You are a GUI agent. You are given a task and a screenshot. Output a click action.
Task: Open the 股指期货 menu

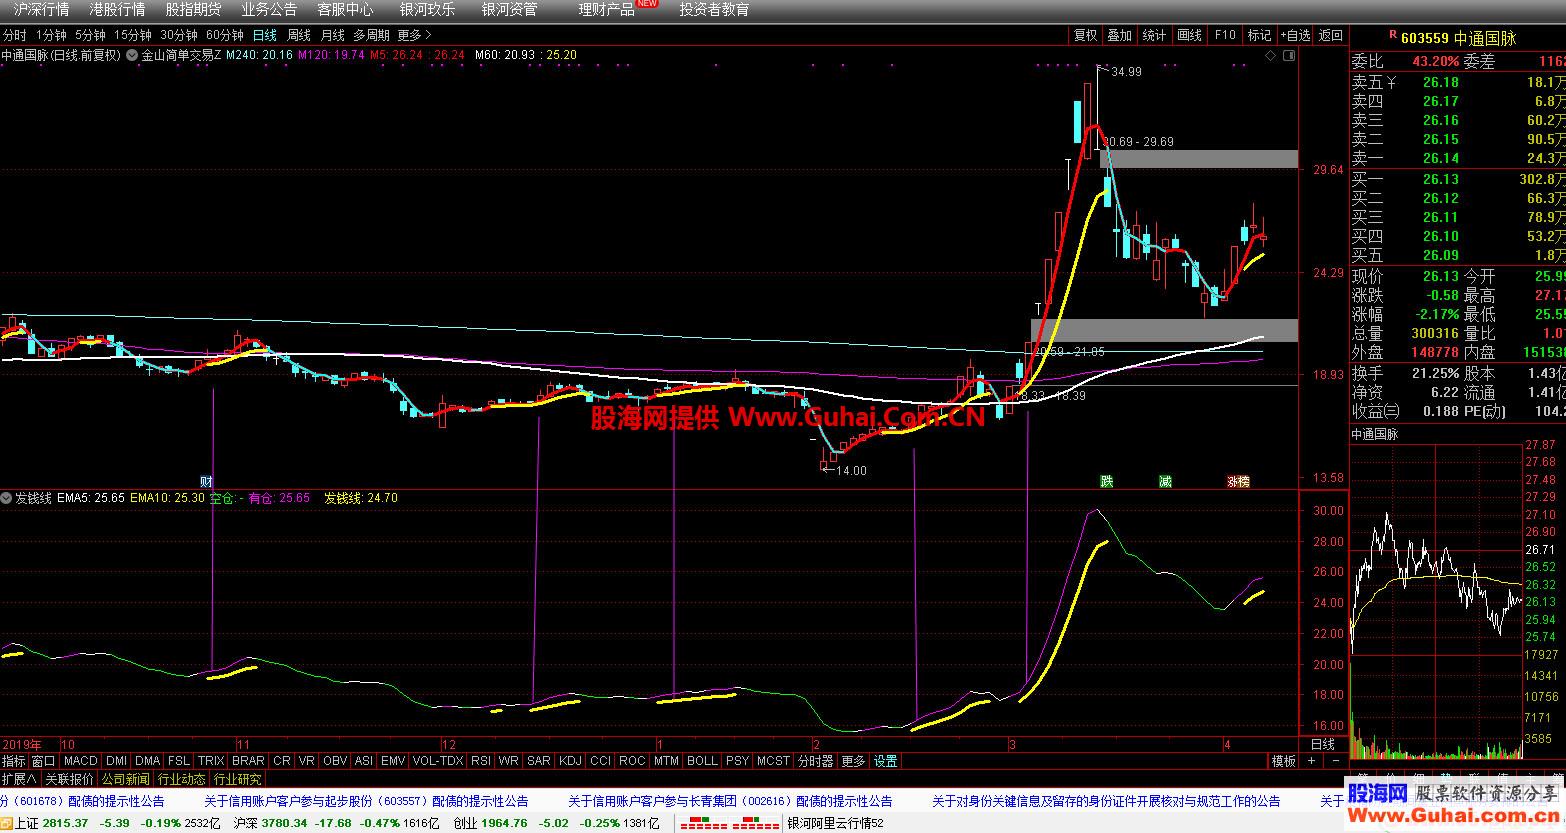tap(193, 9)
